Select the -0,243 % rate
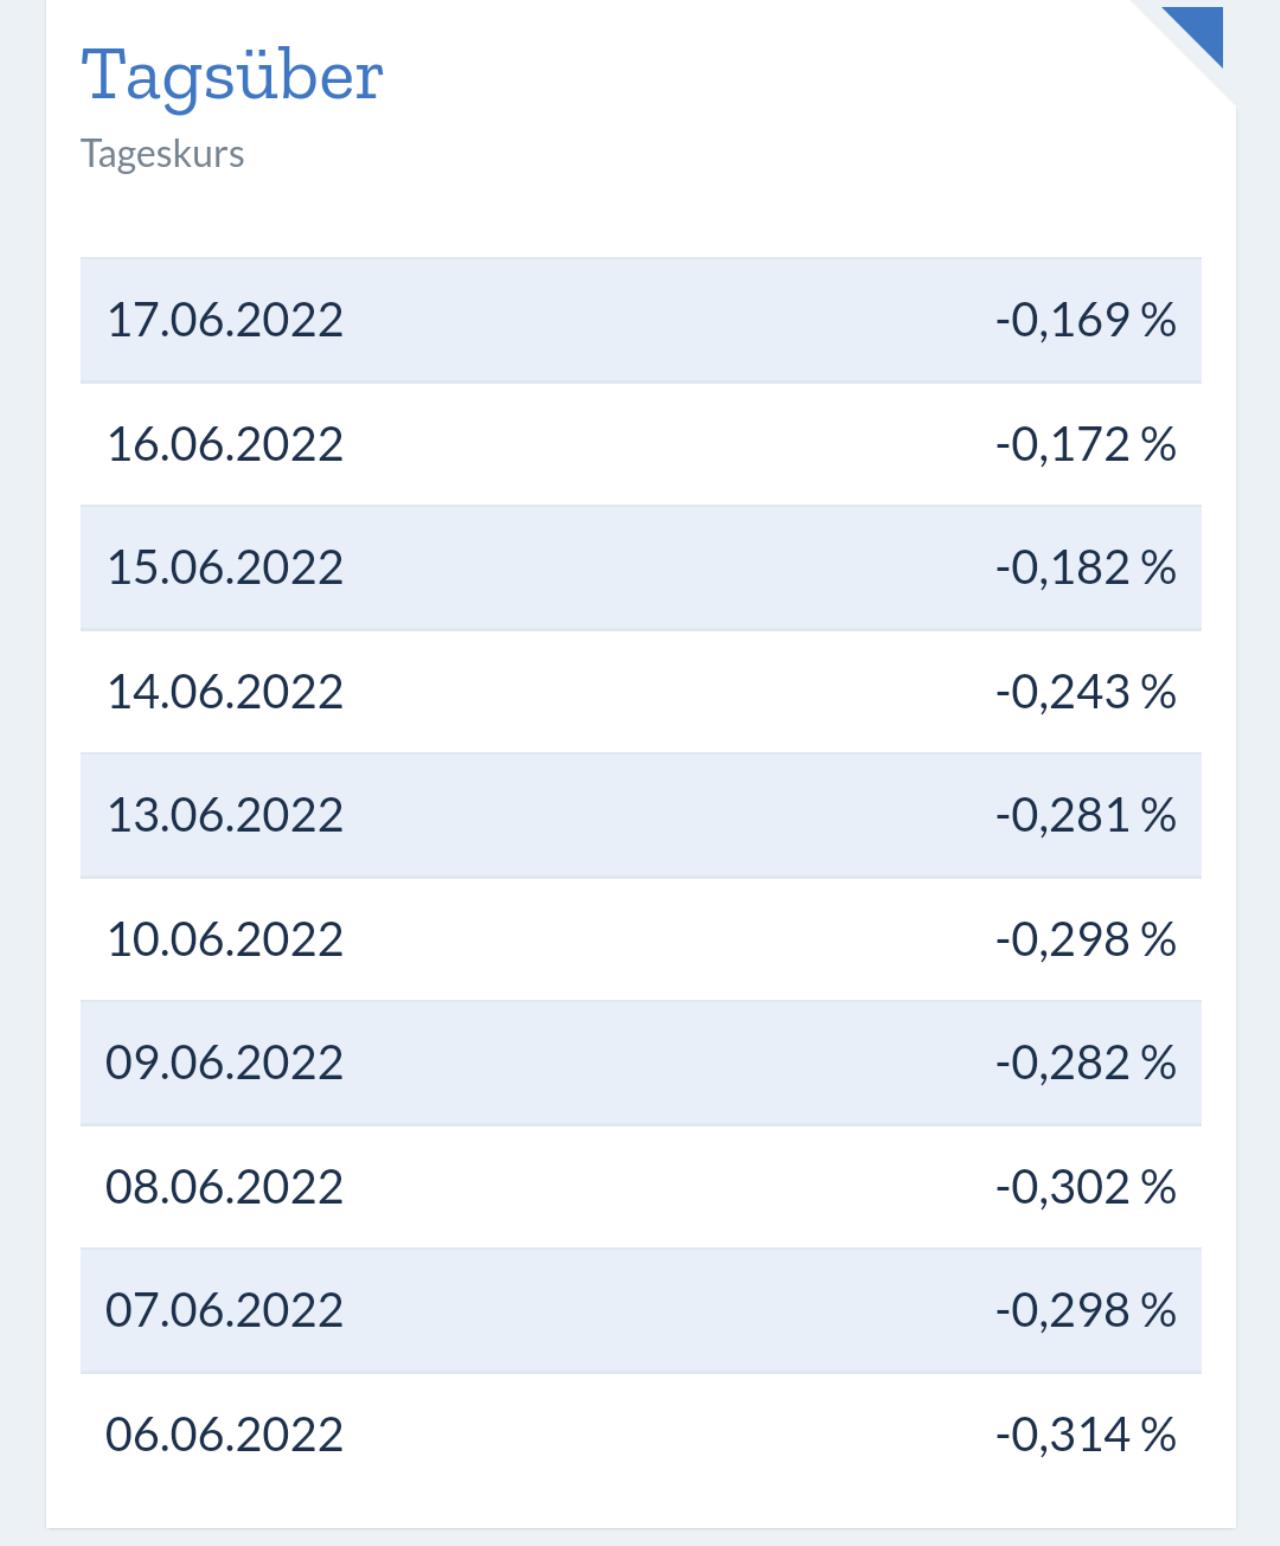 (1086, 692)
